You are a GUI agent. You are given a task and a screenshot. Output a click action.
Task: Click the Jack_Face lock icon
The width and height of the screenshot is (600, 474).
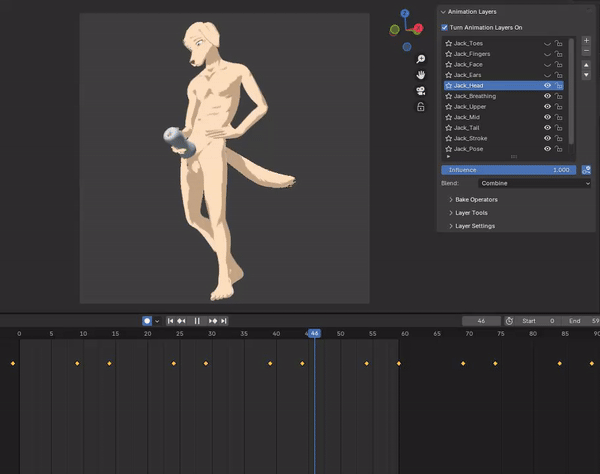[x=559, y=64]
